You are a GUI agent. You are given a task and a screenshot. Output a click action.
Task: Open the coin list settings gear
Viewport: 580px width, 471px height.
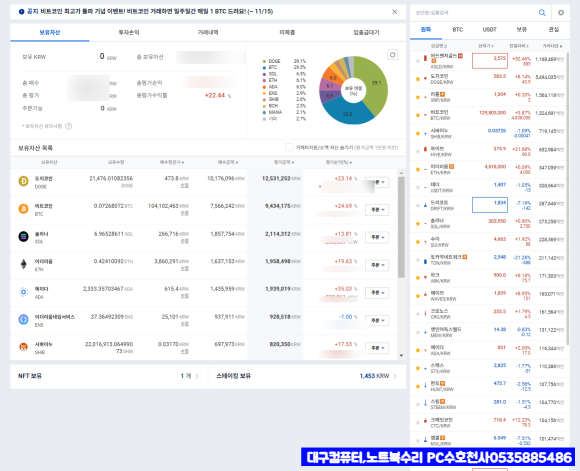561,13
